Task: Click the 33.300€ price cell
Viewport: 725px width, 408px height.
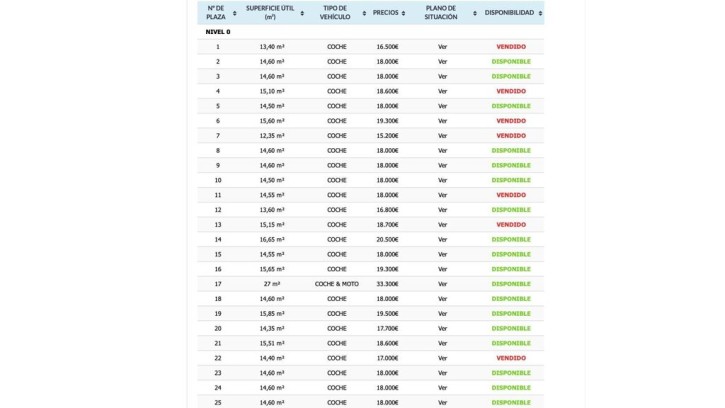Action: coord(387,284)
